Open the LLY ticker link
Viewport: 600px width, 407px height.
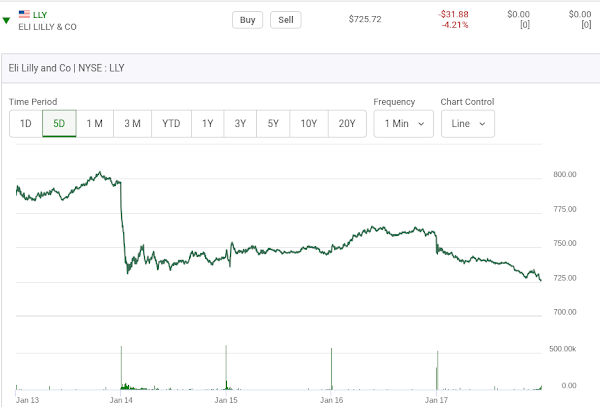40,15
